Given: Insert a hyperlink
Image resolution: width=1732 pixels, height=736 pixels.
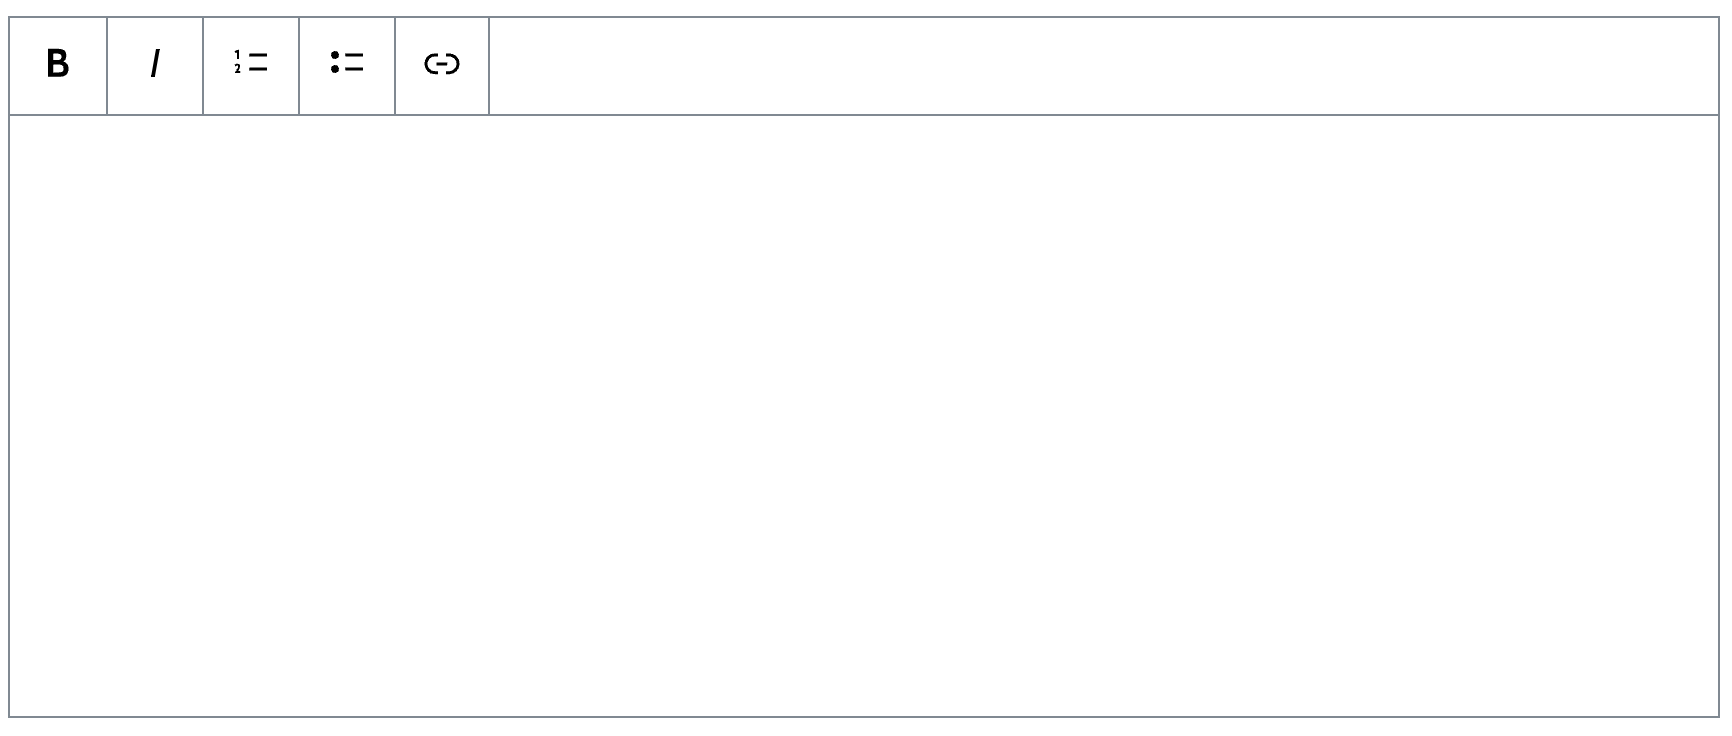Looking at the screenshot, I should coord(442,65).
